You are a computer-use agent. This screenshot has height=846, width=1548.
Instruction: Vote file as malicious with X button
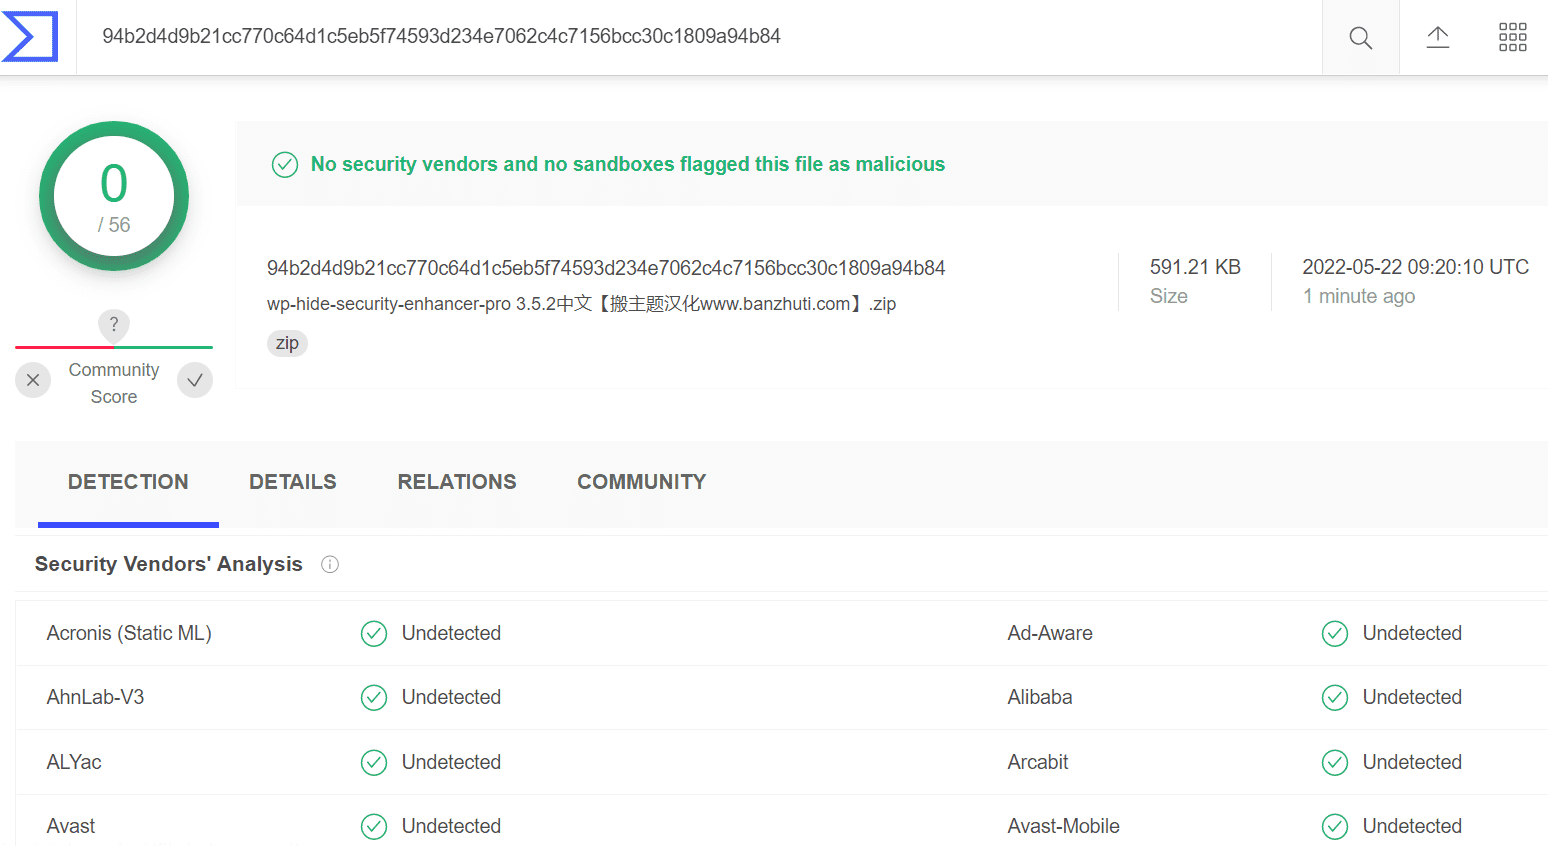[x=33, y=380]
